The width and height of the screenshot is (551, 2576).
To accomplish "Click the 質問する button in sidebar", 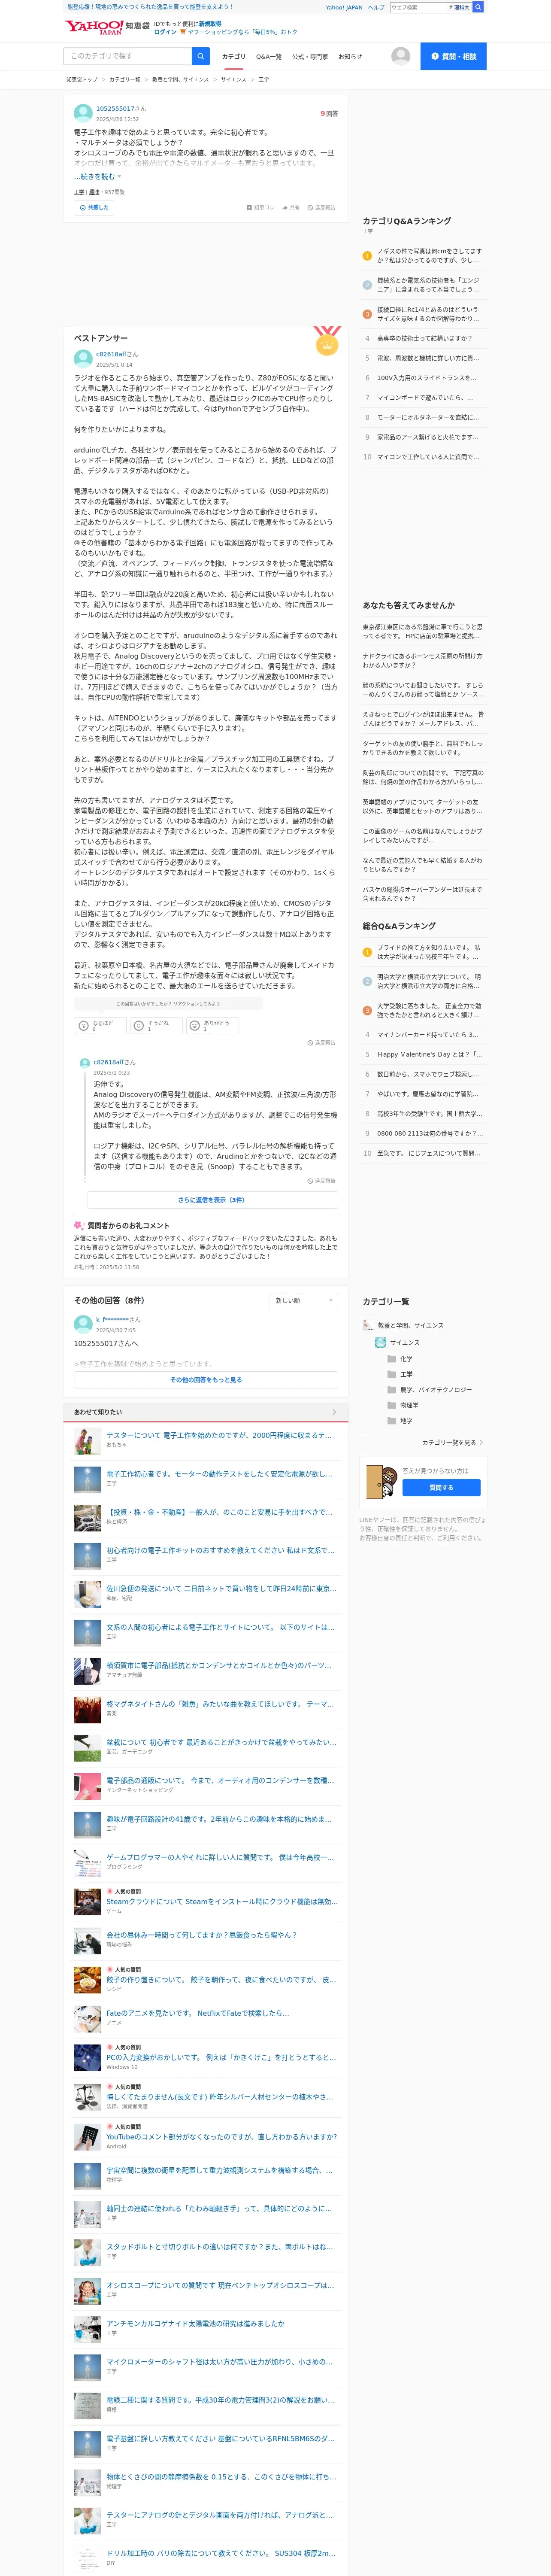I will pos(441,1487).
